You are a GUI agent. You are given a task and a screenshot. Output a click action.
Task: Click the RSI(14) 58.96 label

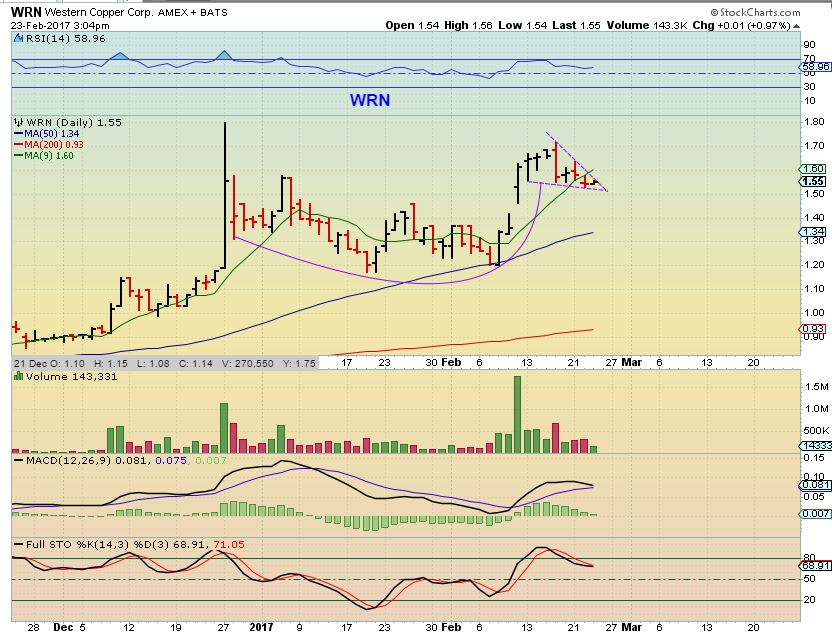coord(66,39)
